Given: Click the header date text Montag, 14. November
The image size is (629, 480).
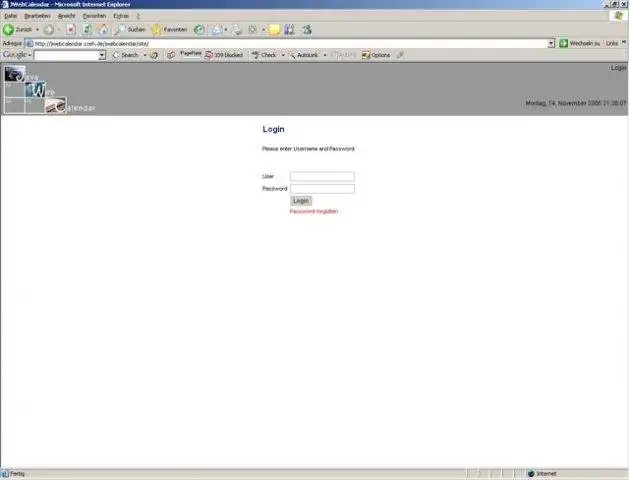Looking at the screenshot, I should (x=576, y=103).
